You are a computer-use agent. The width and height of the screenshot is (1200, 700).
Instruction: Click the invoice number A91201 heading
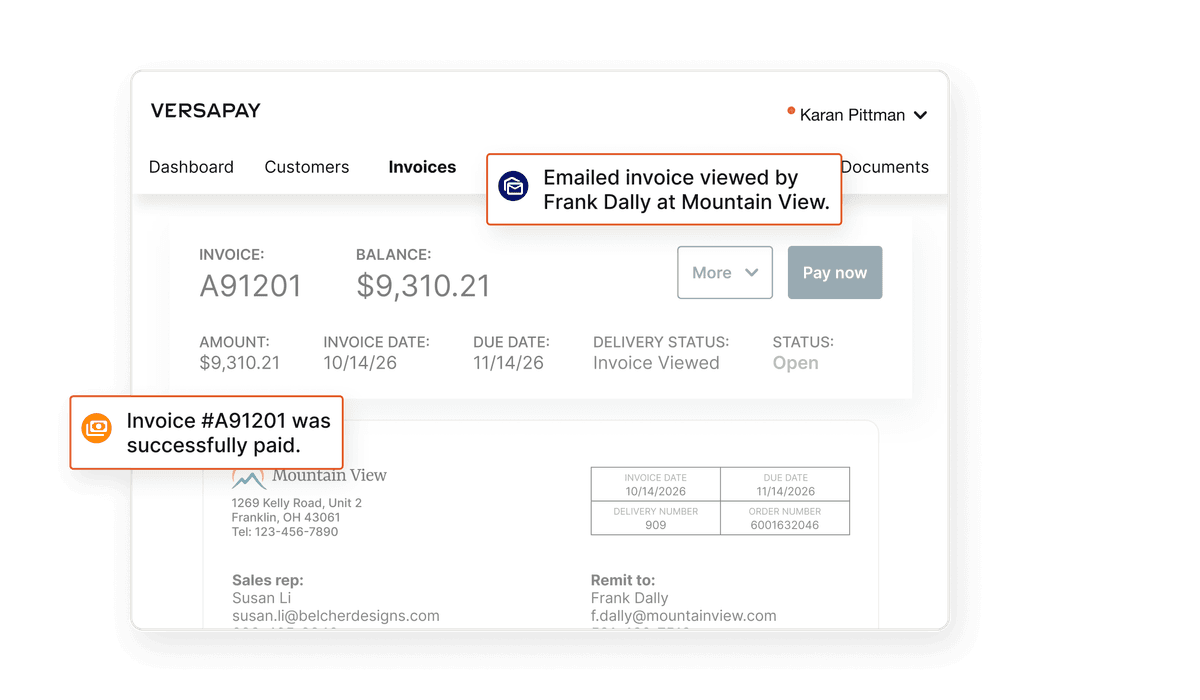click(250, 286)
